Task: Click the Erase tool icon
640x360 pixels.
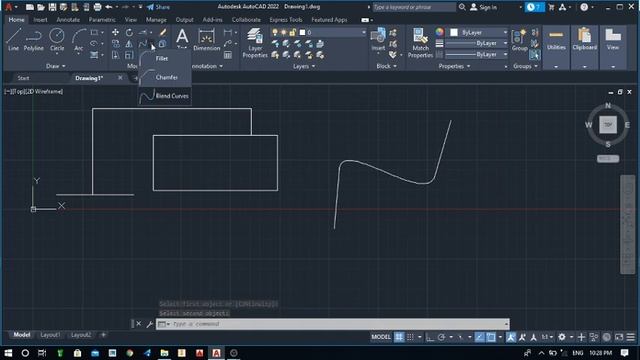Action: [162, 32]
